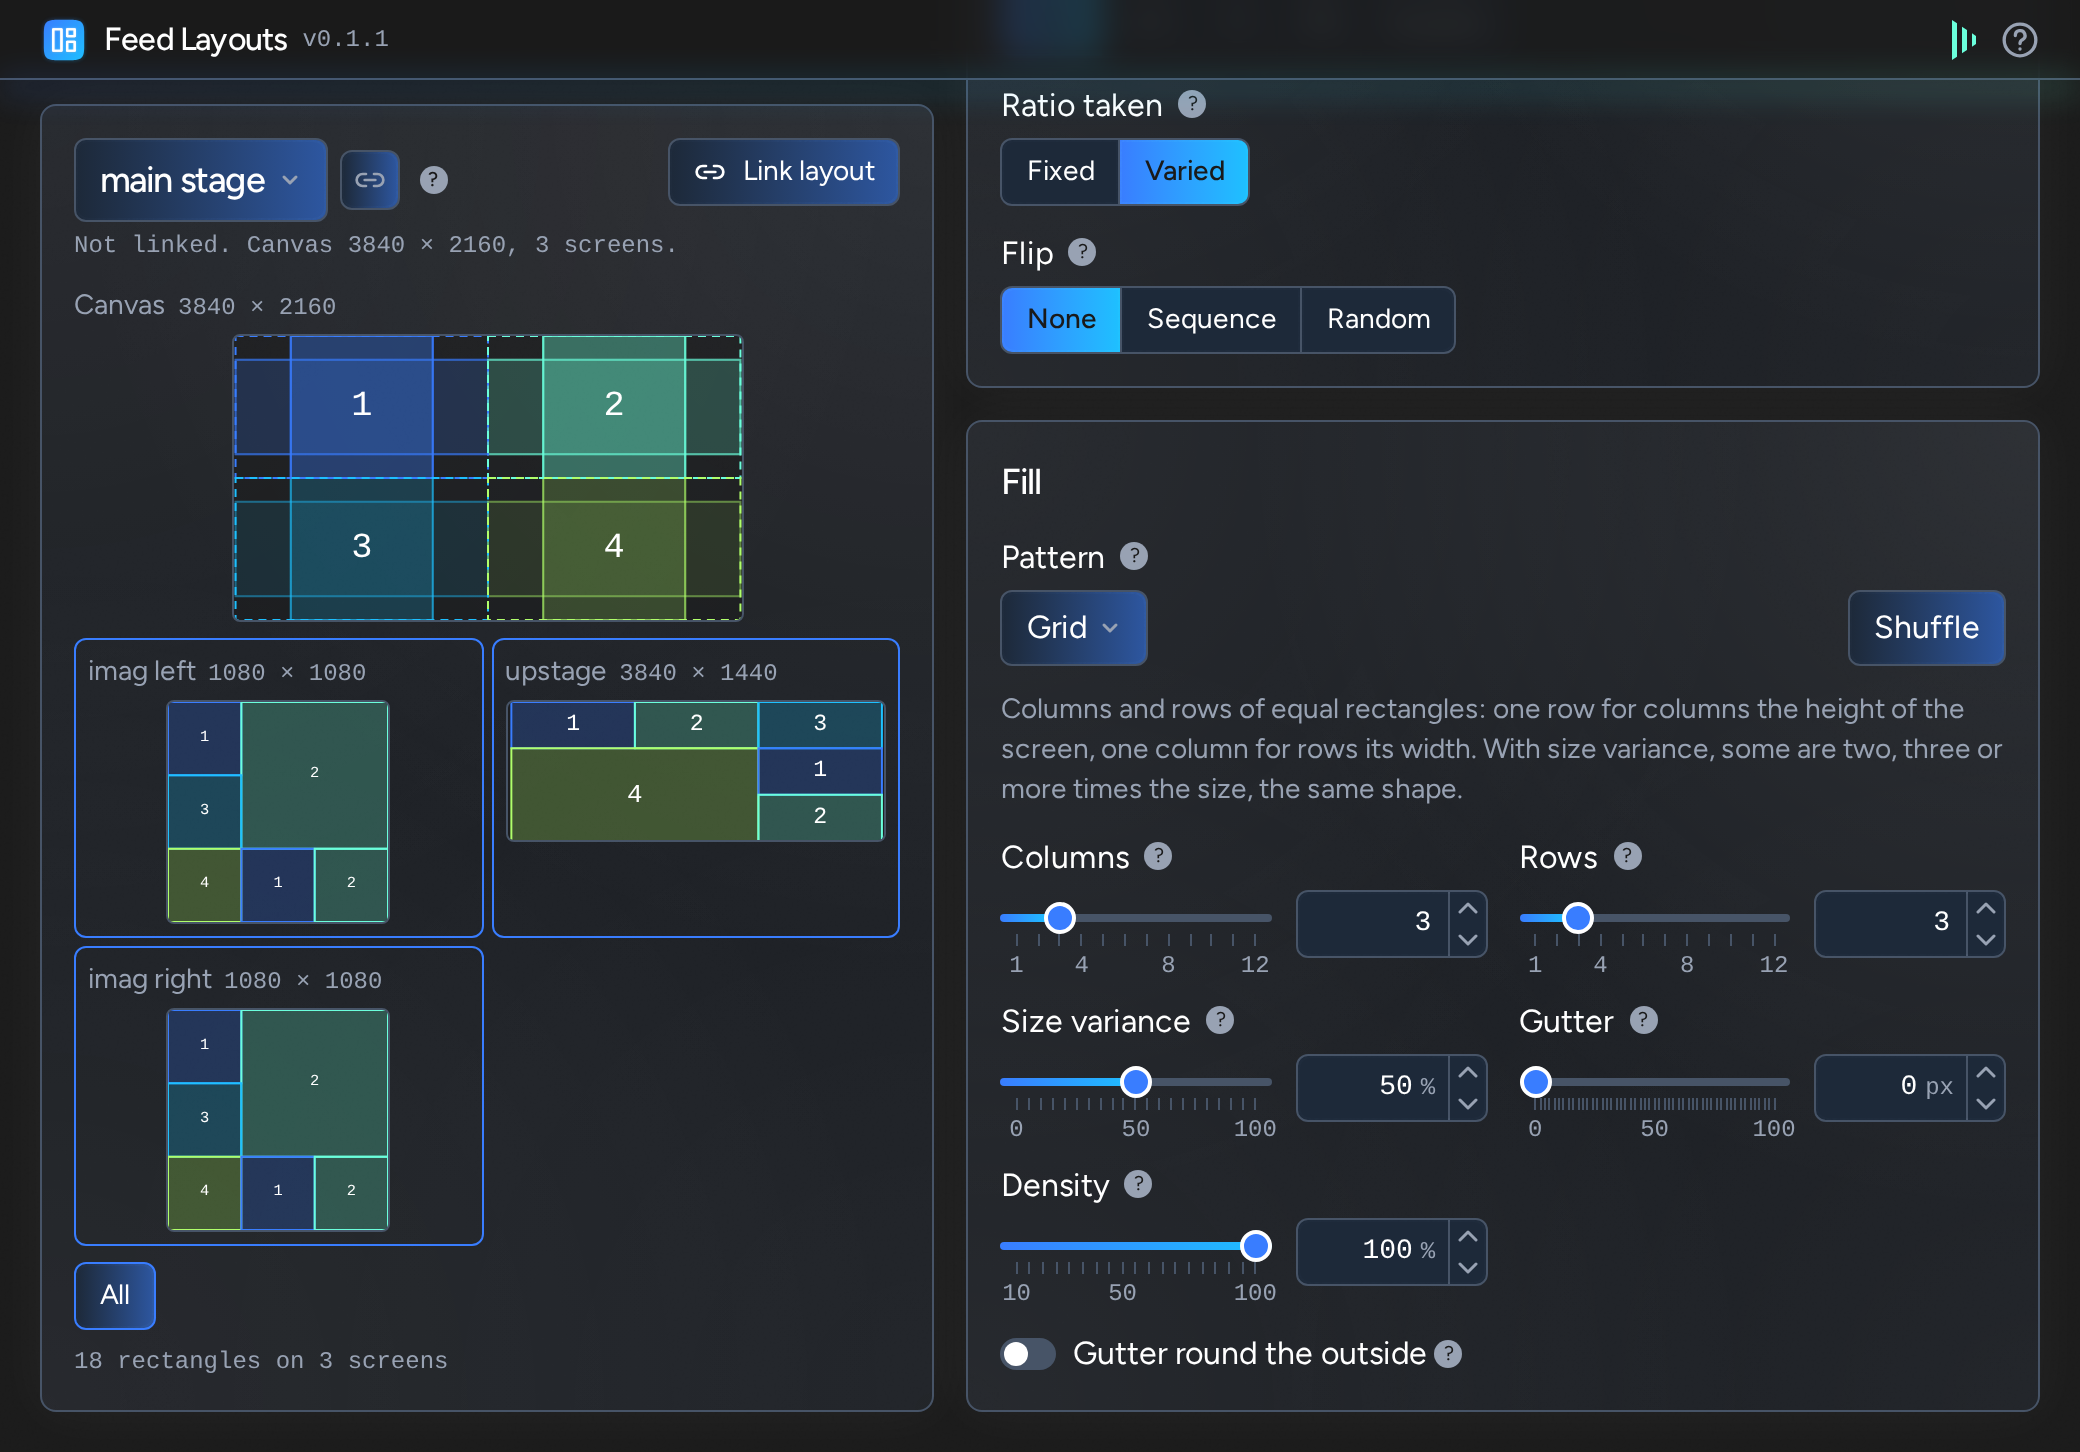Click the All screens button

pyautogui.click(x=115, y=1296)
